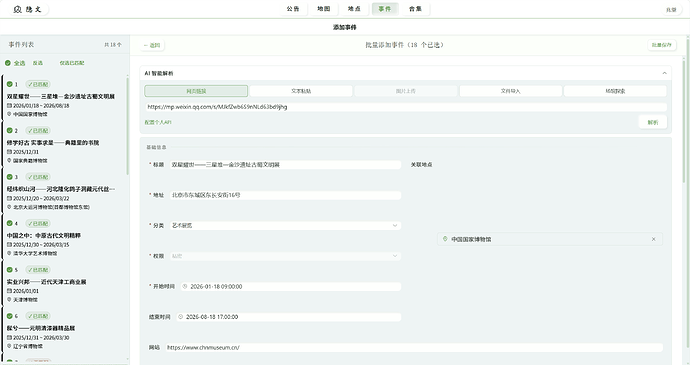Uncheck event 3 经纬织山河
This screenshot has width=690, height=365.
(9, 177)
